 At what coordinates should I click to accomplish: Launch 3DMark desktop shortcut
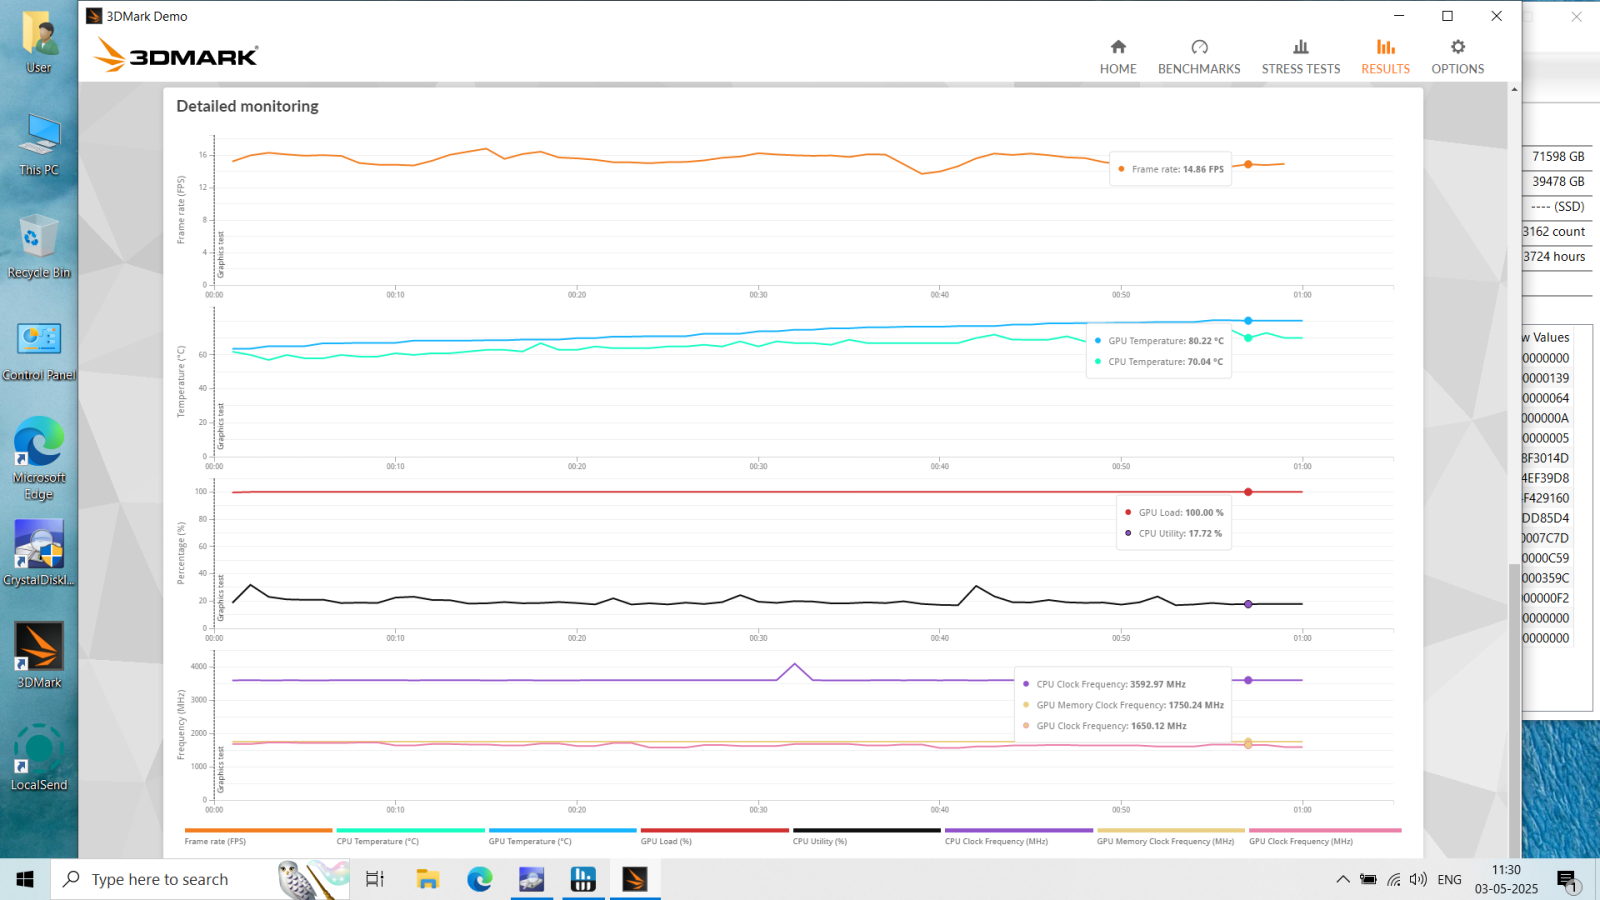click(39, 655)
